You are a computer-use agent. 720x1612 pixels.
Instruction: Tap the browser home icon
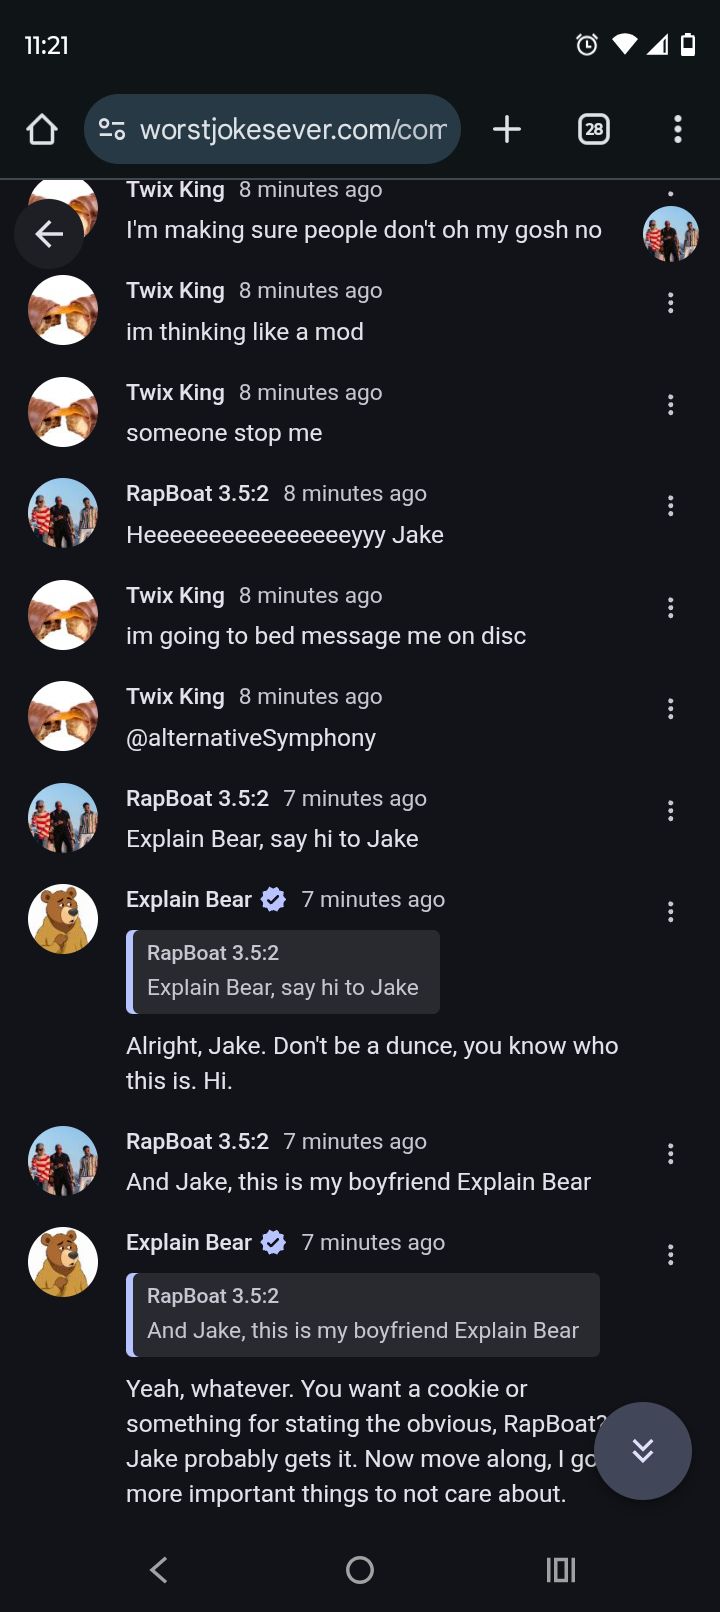pos(42,129)
